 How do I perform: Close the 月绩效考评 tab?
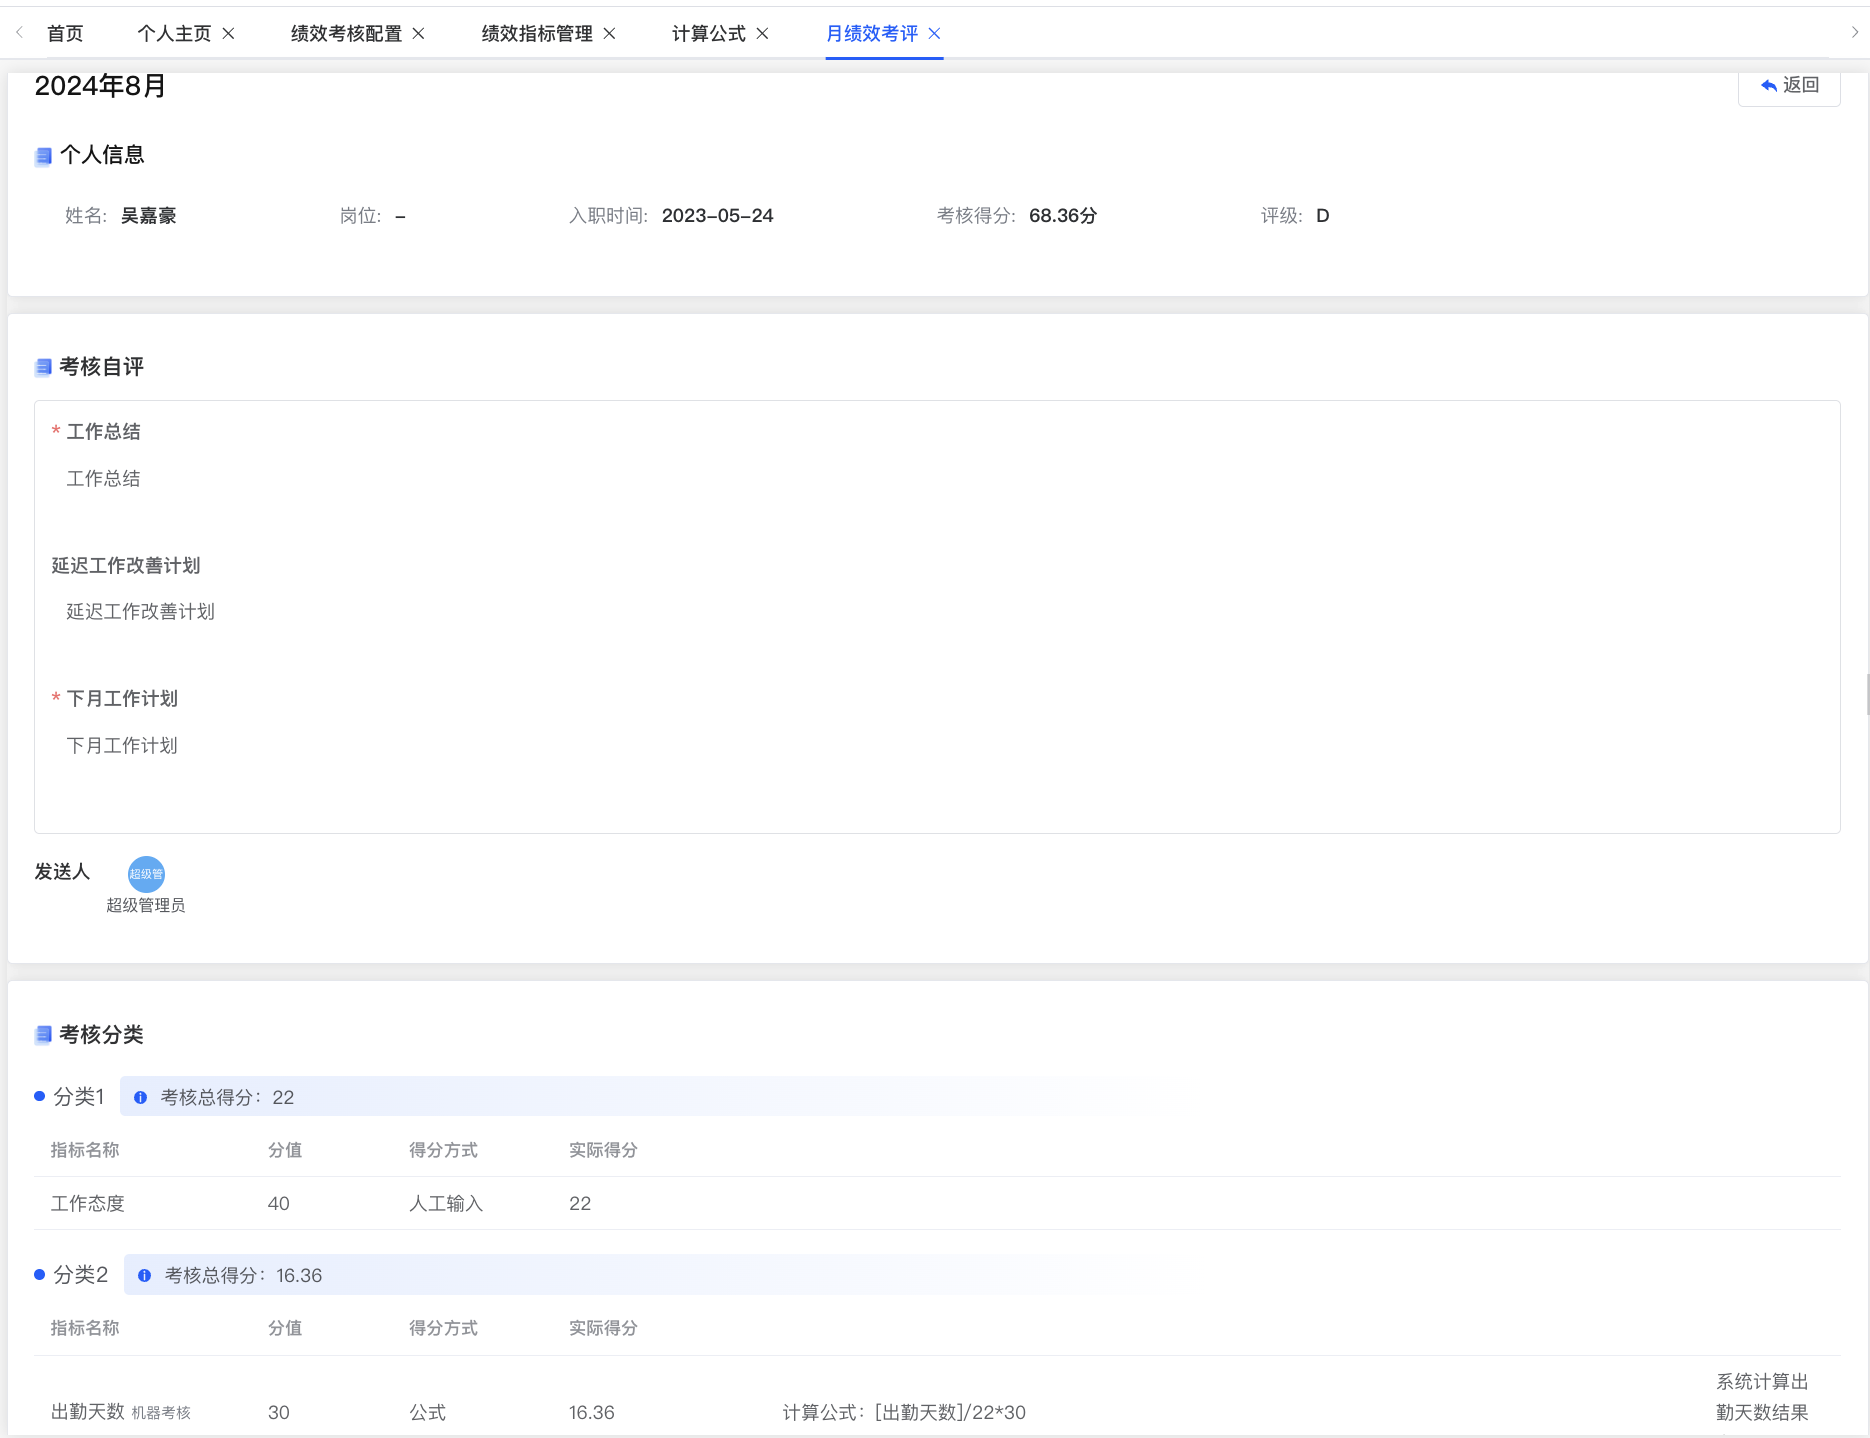point(935,34)
